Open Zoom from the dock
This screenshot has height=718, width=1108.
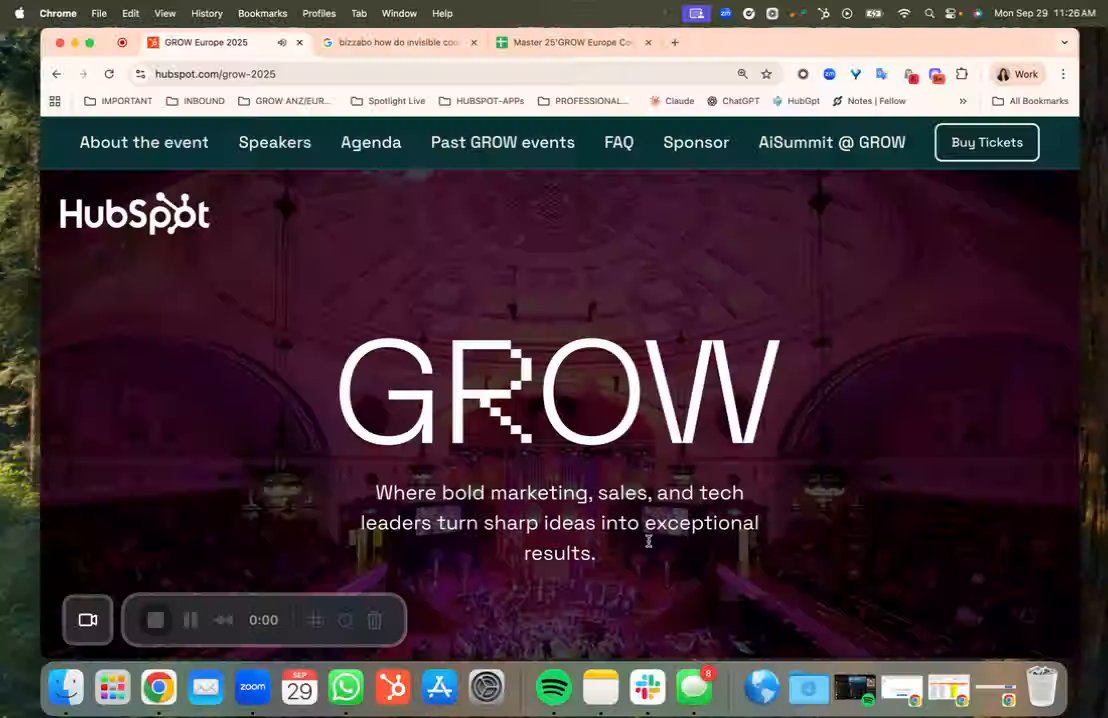(x=252, y=687)
